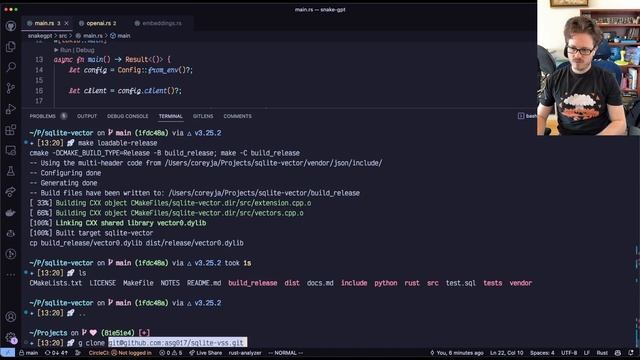Viewport: 640px width, 360px height.
Task: Click 'vendor' directory in ls output
Action: pyautogui.click(x=520, y=283)
